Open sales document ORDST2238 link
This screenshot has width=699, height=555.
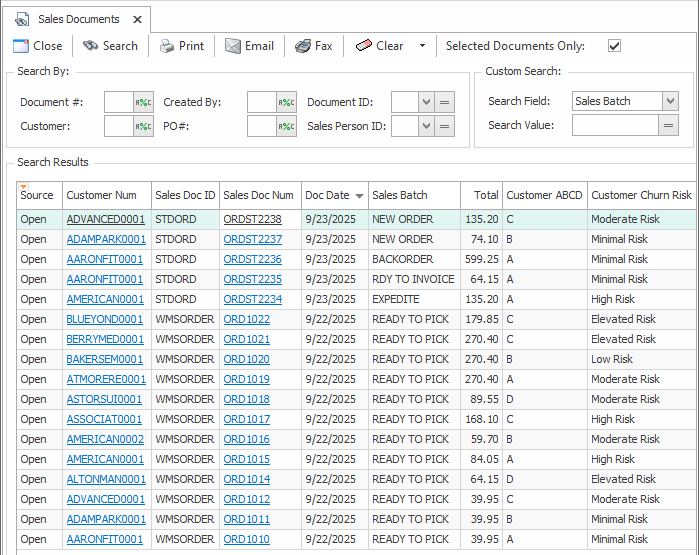tap(252, 219)
